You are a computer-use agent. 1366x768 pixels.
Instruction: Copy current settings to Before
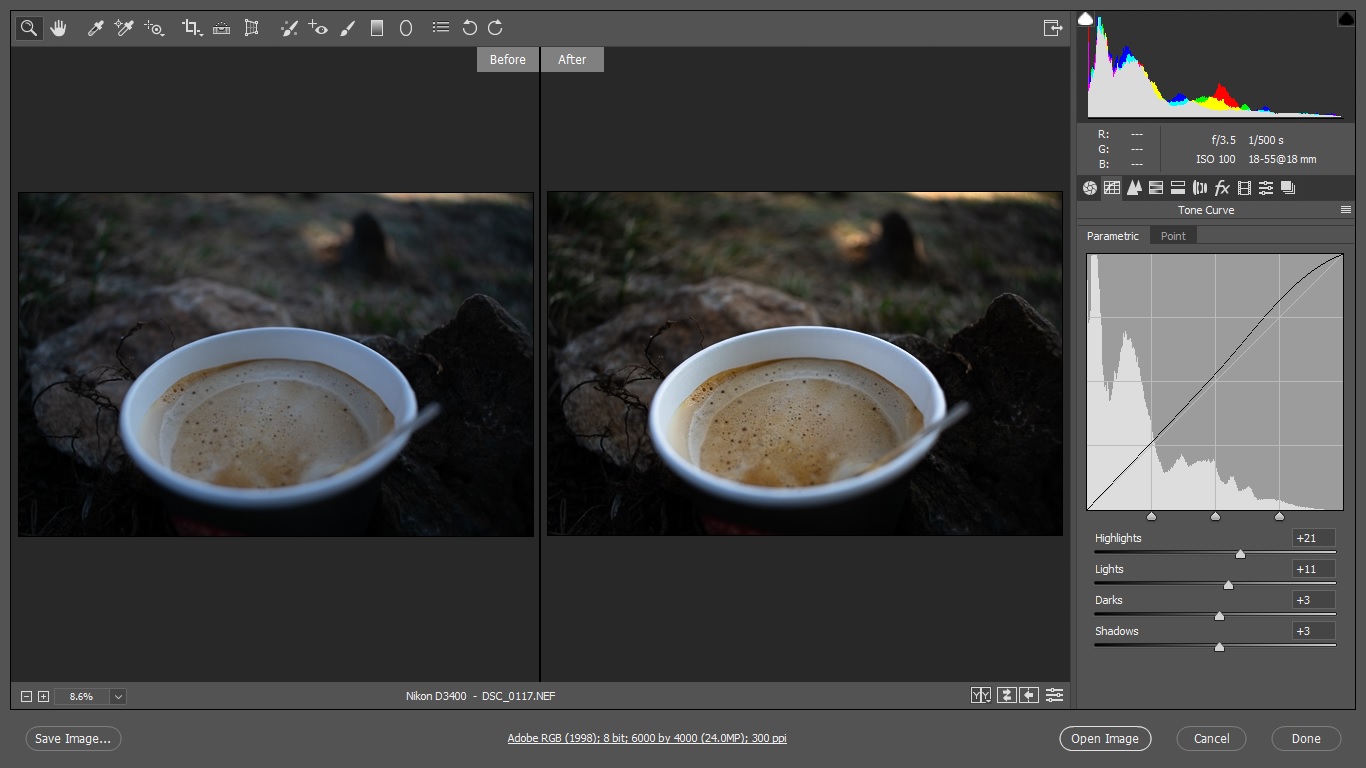pos(1029,695)
